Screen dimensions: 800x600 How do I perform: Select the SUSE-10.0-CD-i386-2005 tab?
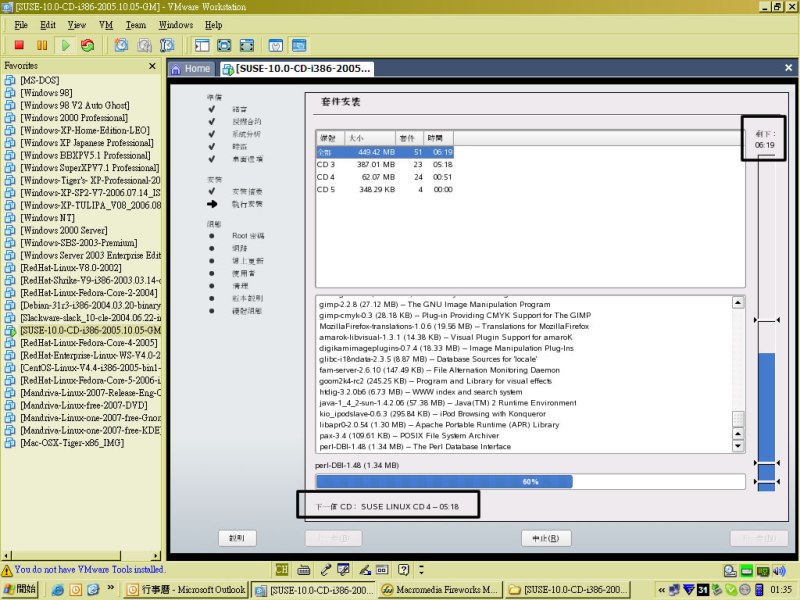297,68
